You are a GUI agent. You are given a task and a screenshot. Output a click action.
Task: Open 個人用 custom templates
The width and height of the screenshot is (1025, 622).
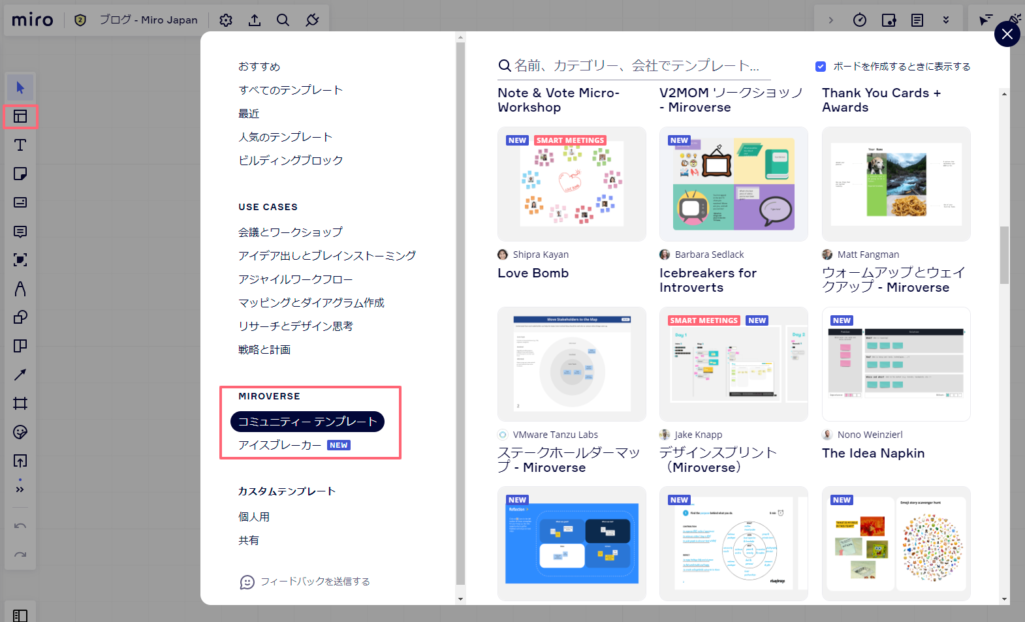click(254, 517)
